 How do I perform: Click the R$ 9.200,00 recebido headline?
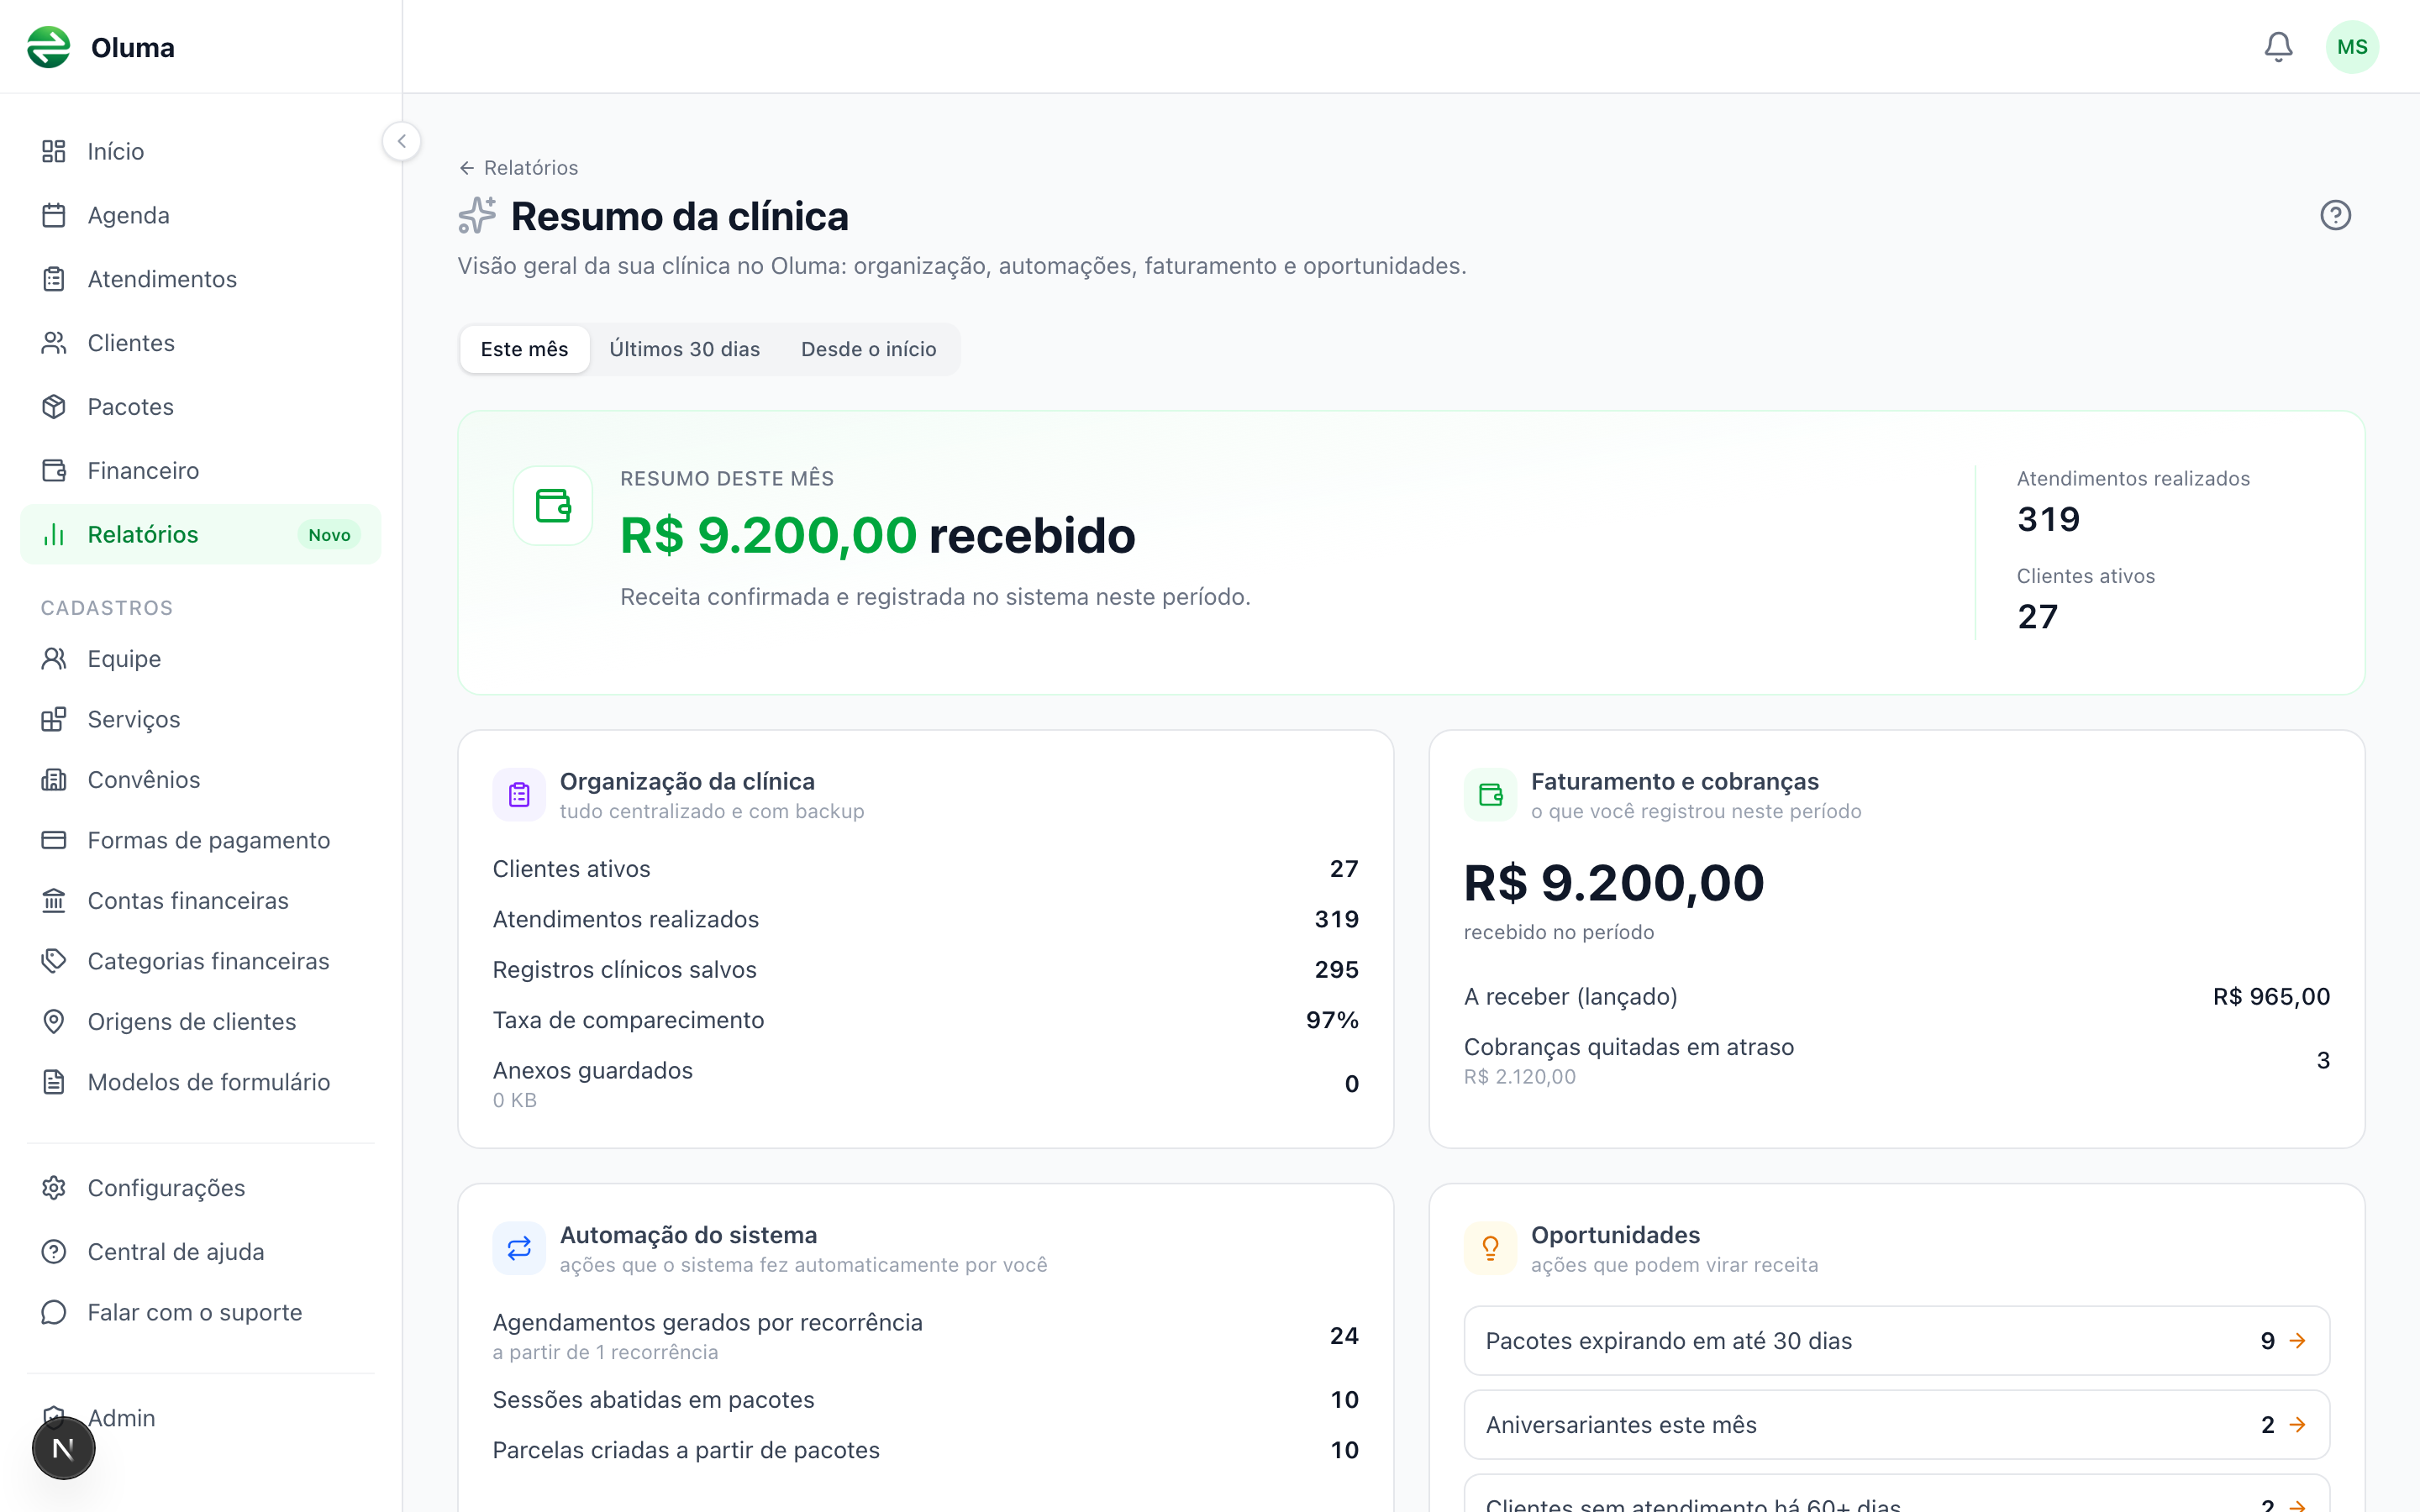pyautogui.click(x=877, y=535)
